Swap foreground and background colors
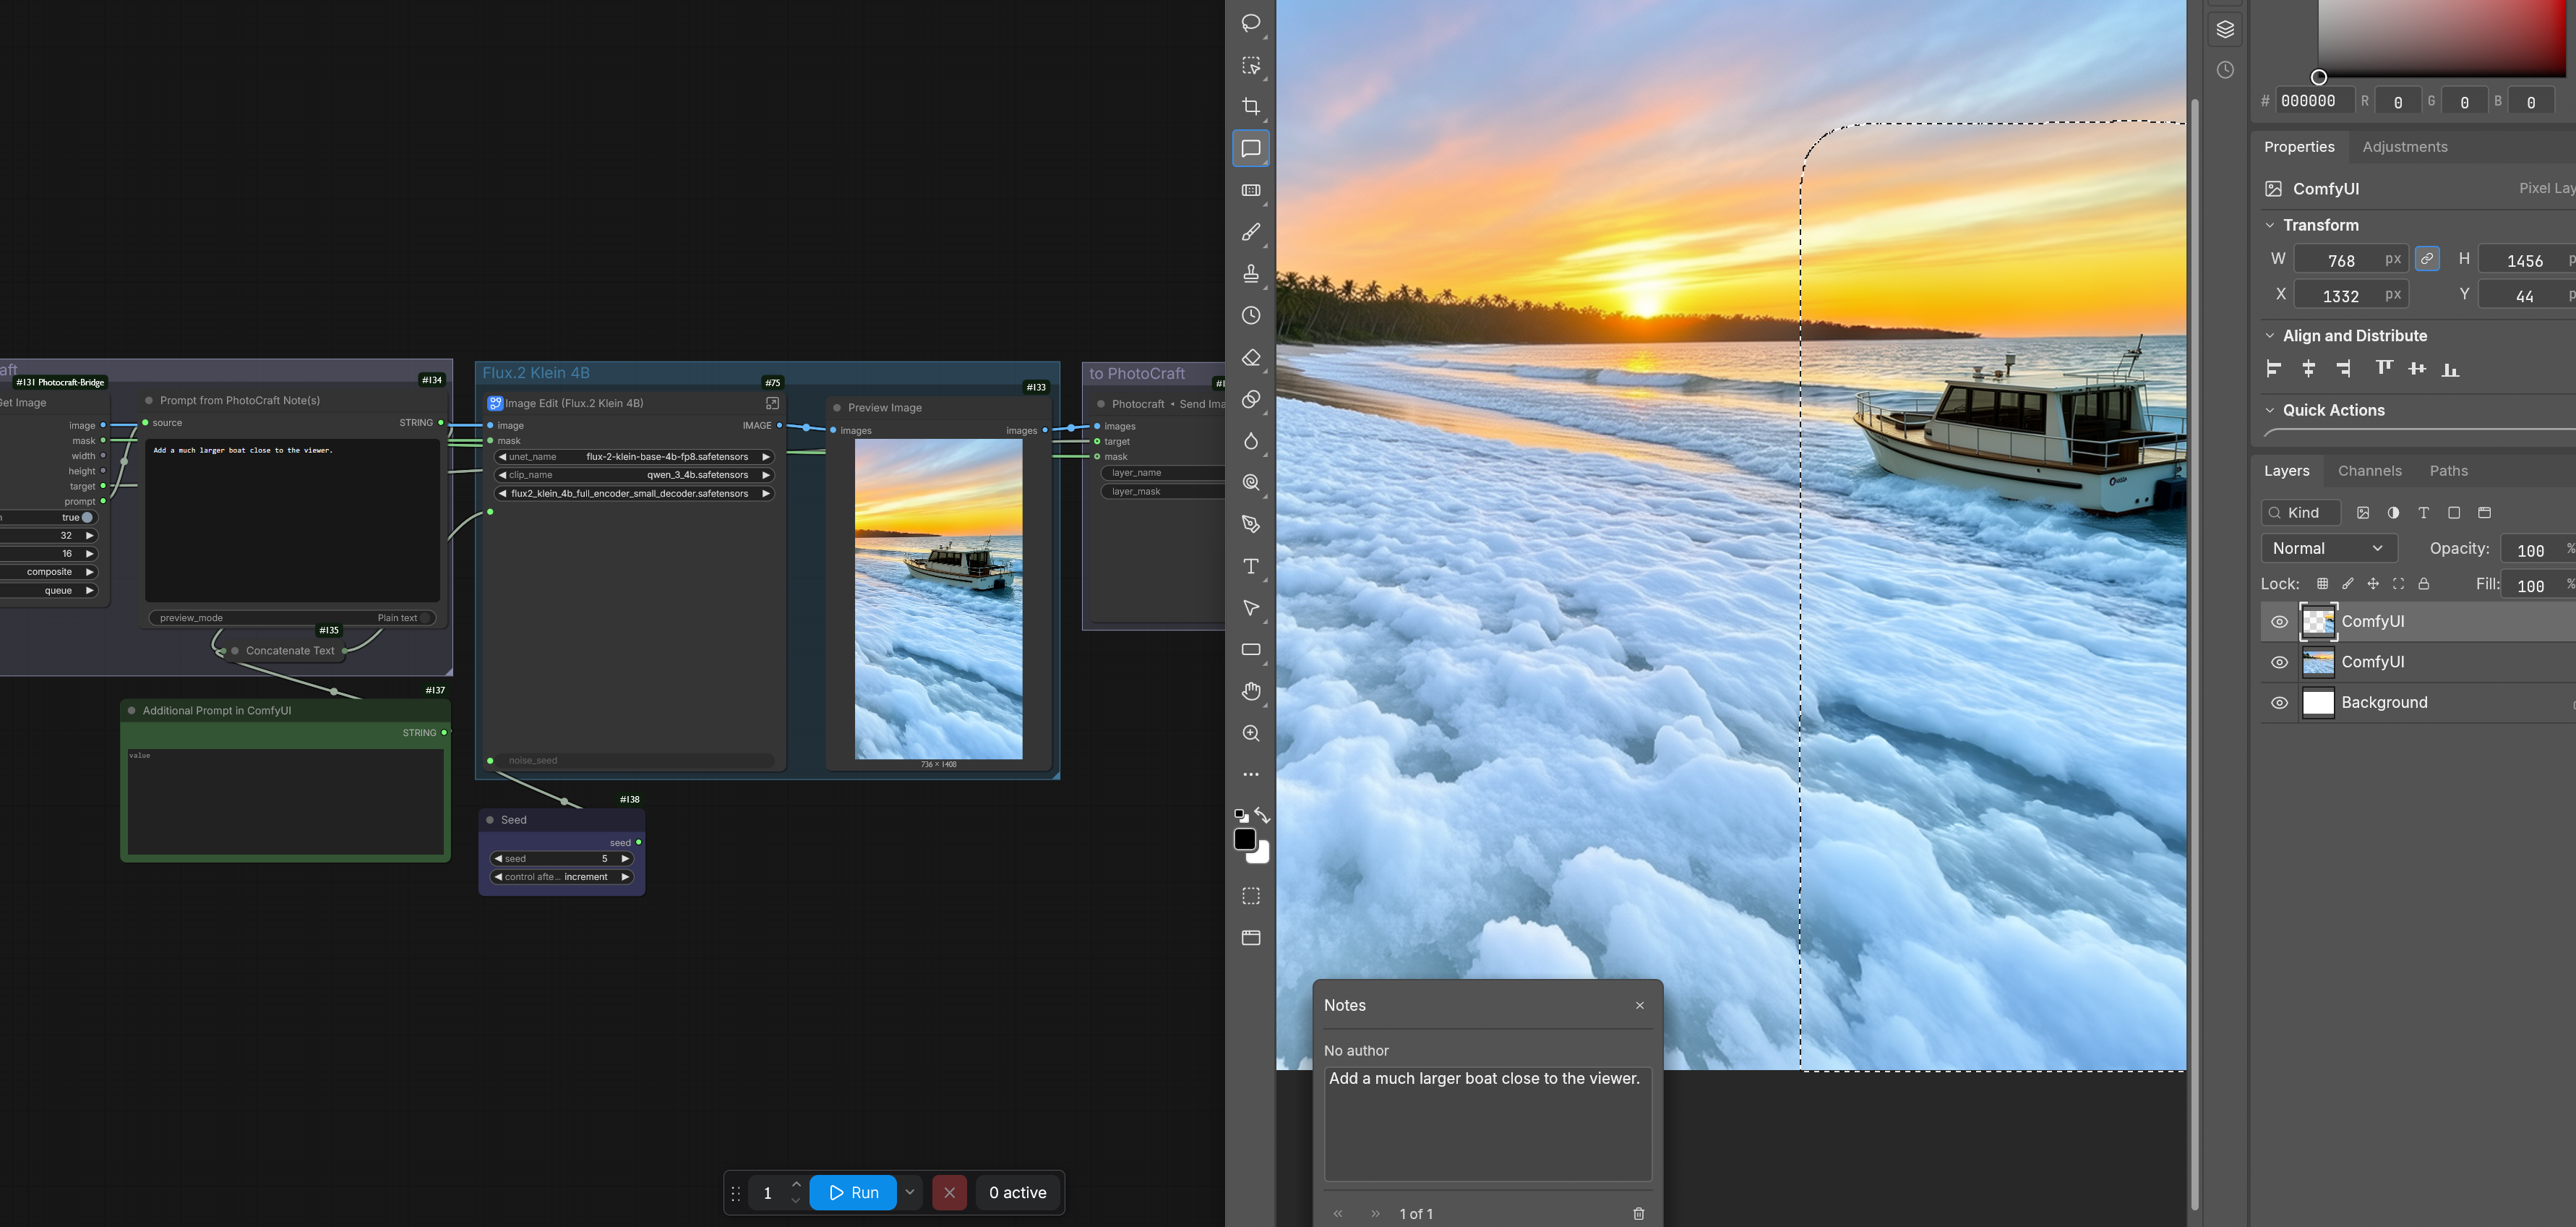The height and width of the screenshot is (1227, 2576). tap(1263, 815)
